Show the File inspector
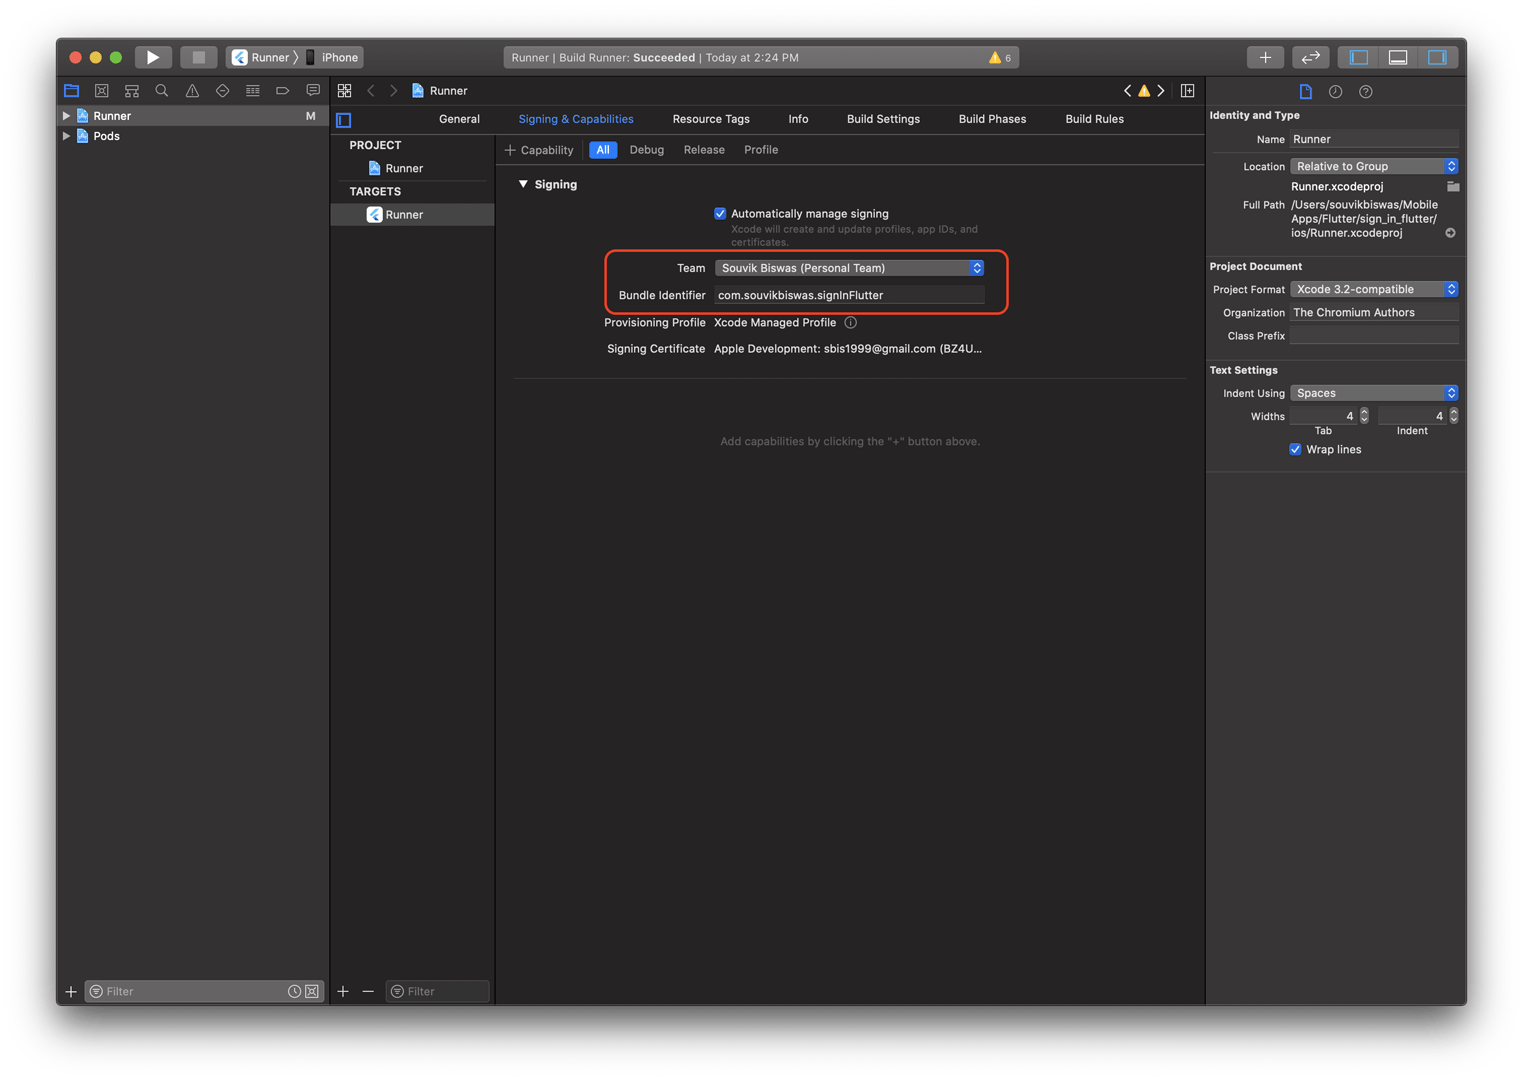 [x=1305, y=92]
